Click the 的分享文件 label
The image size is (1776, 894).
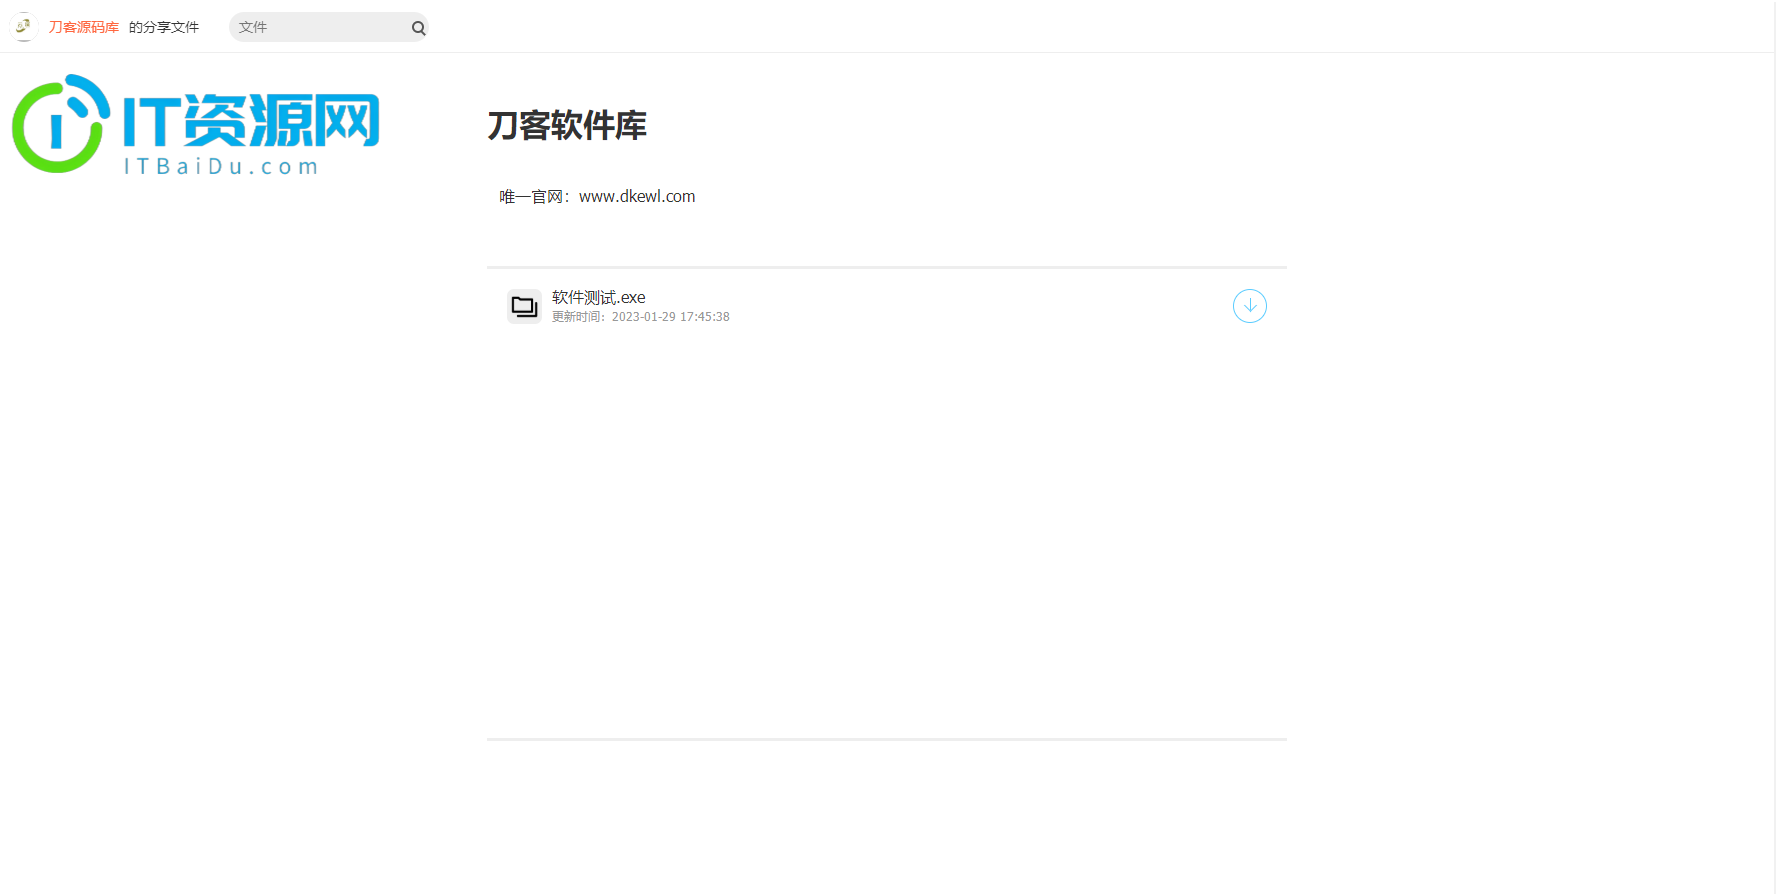pos(164,27)
